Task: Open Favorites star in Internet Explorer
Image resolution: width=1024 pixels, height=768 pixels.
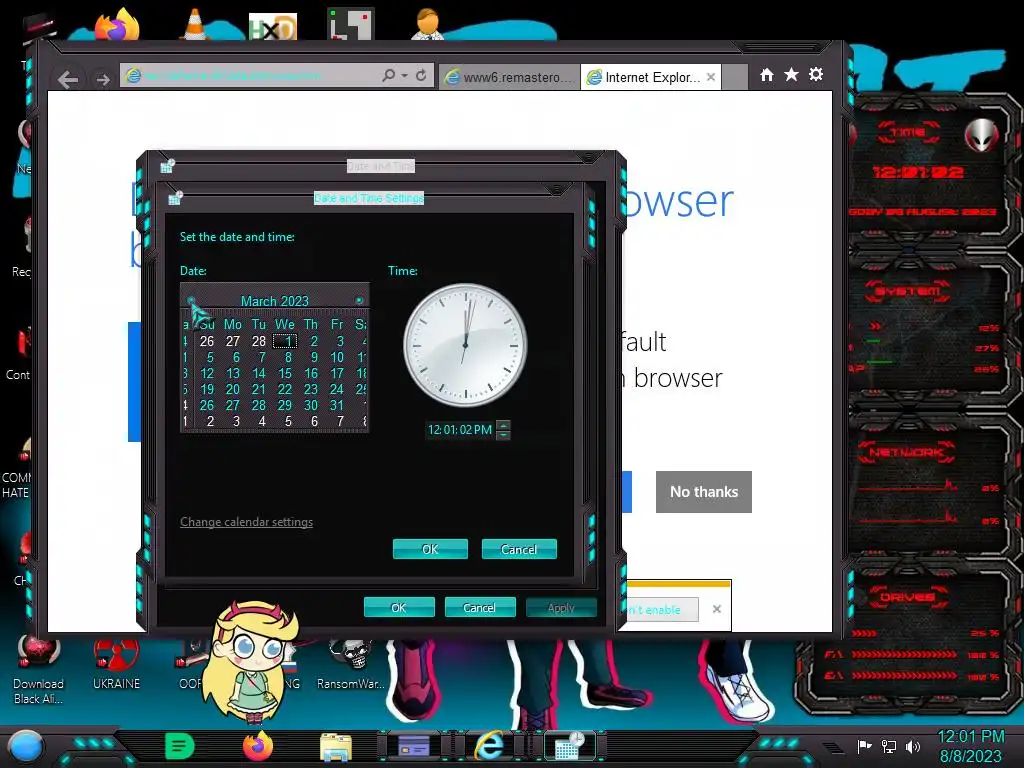Action: pyautogui.click(x=792, y=74)
